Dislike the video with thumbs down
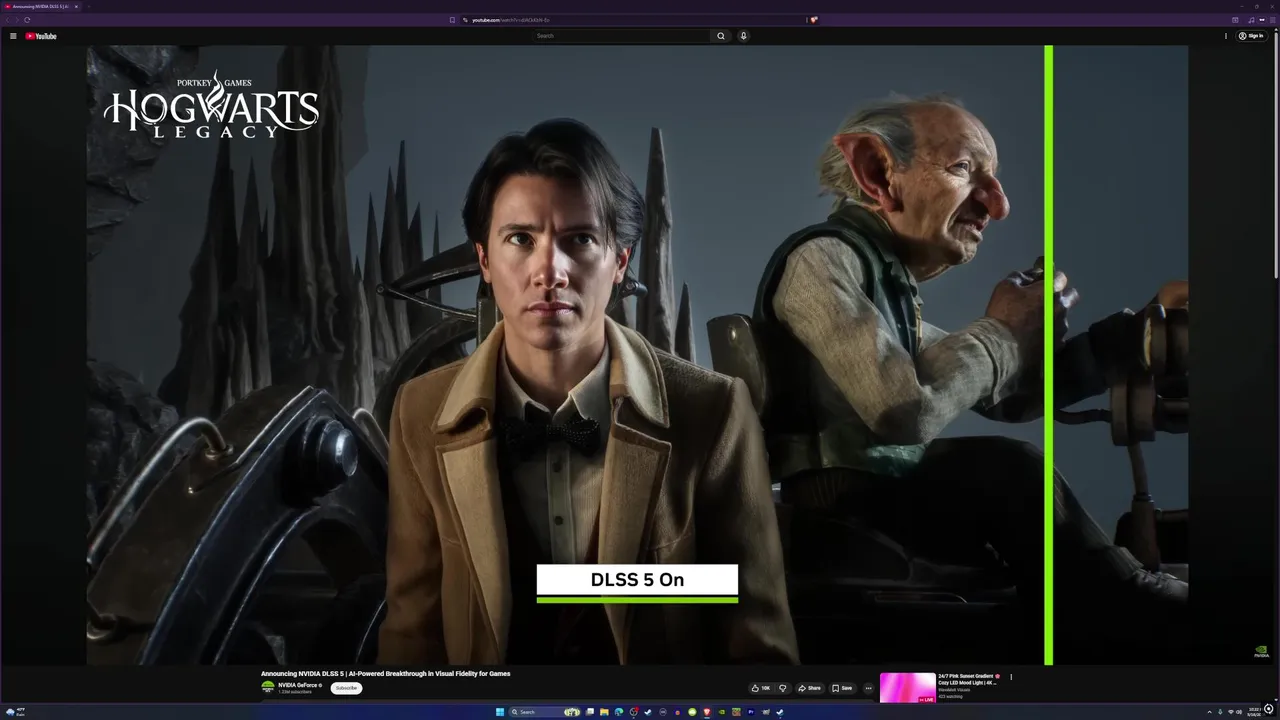The width and height of the screenshot is (1280, 720). pos(783,688)
